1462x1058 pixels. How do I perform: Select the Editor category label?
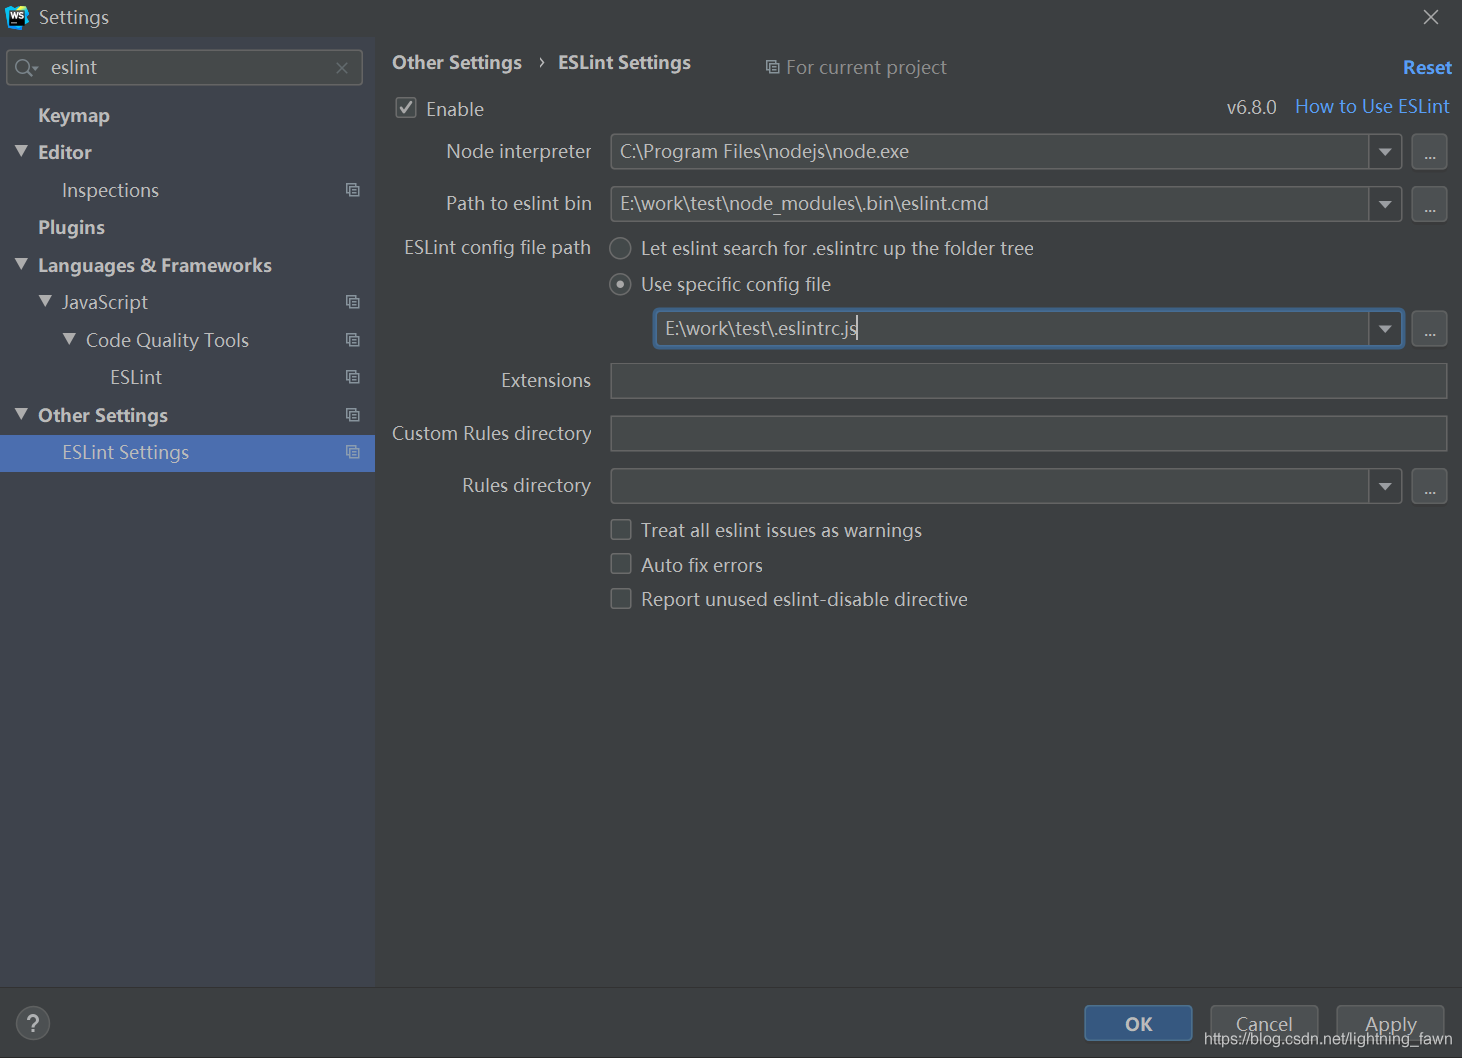(x=65, y=152)
